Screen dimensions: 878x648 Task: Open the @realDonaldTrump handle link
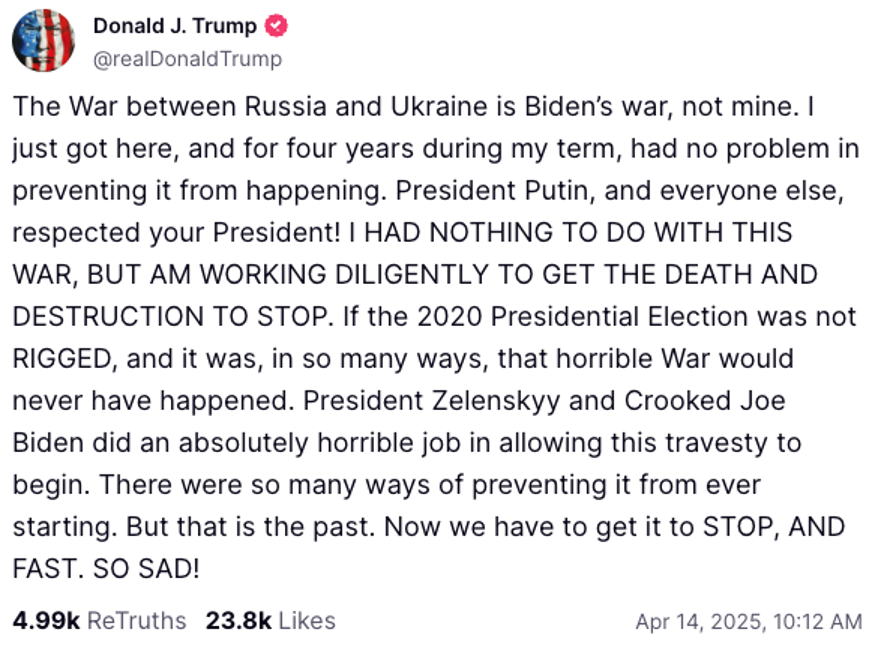[x=188, y=59]
